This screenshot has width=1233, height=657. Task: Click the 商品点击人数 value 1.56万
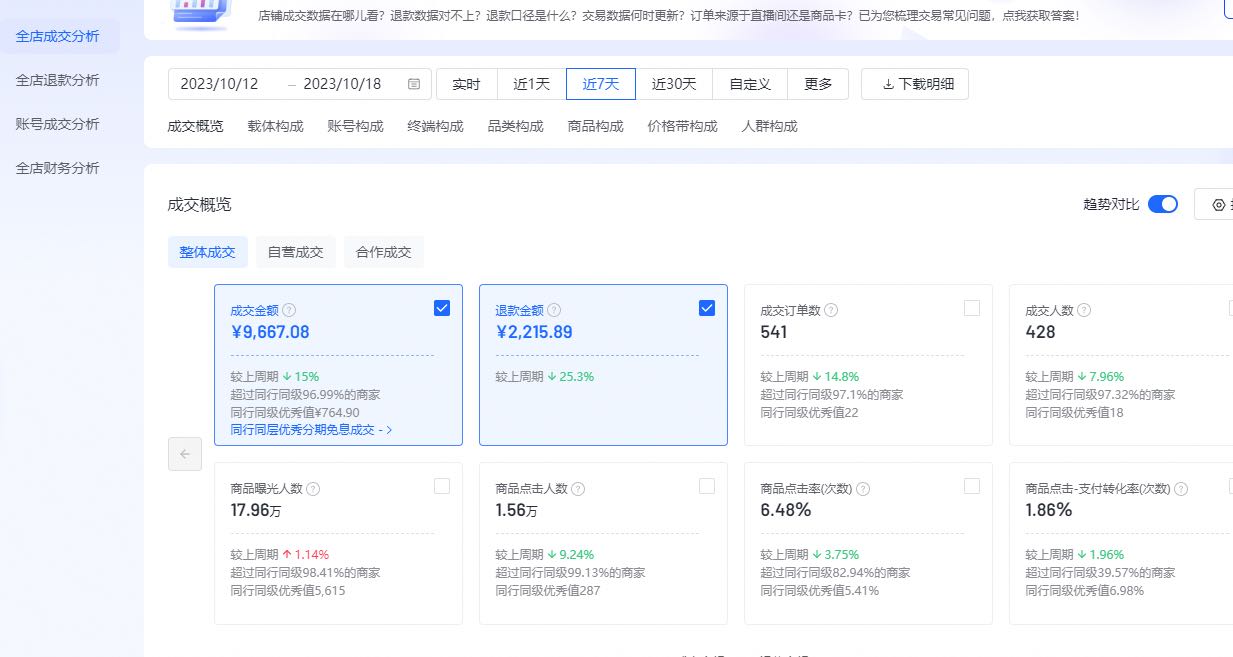[x=516, y=510]
